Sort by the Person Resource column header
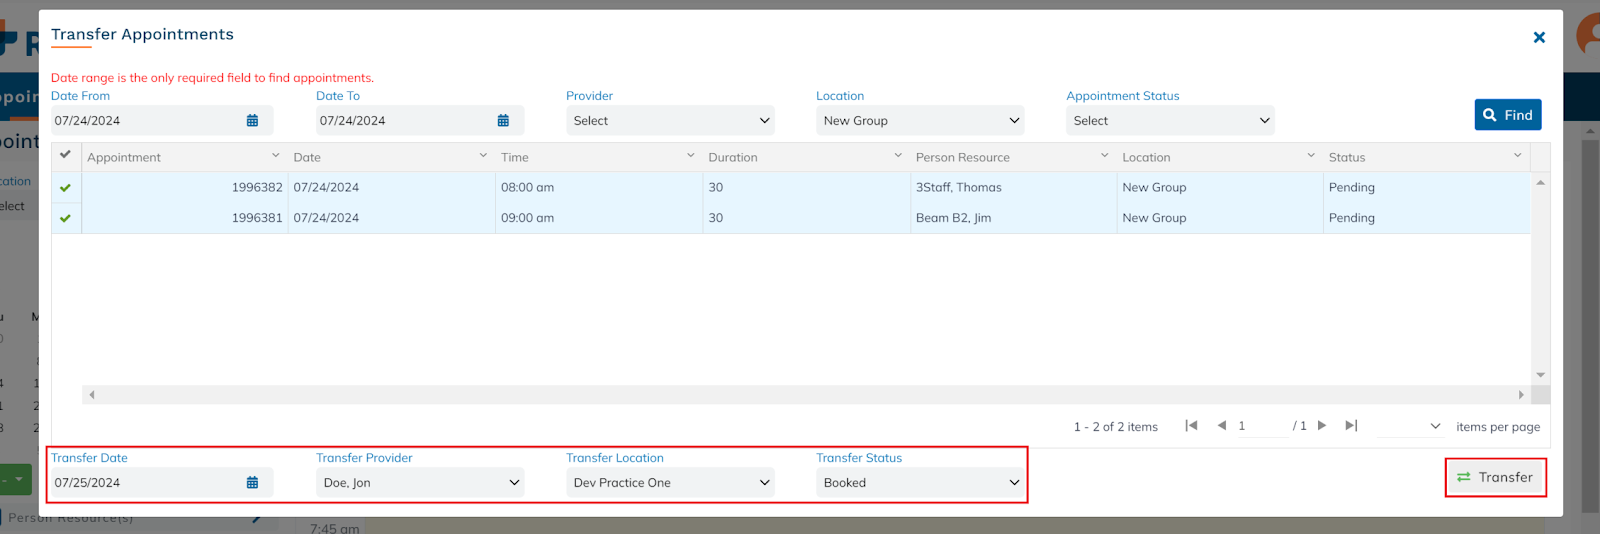1600x534 pixels. [962, 158]
